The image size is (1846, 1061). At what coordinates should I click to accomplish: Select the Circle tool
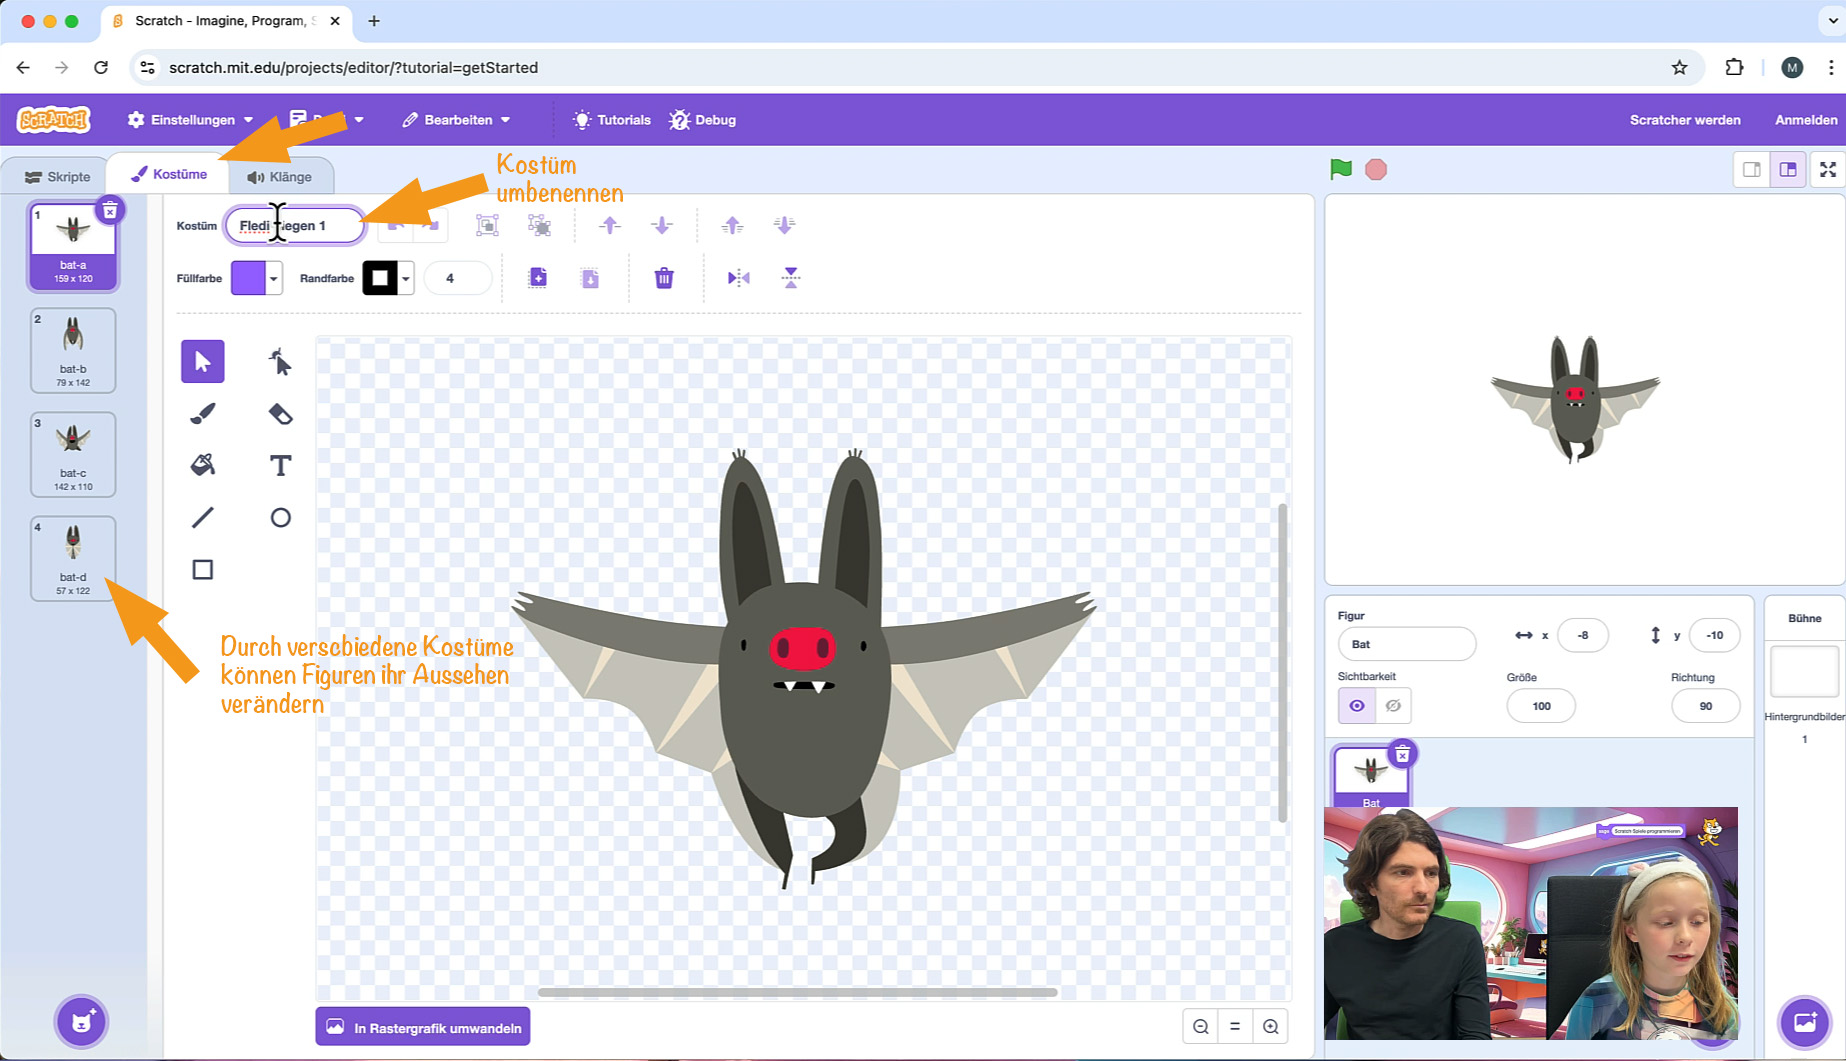pos(280,517)
